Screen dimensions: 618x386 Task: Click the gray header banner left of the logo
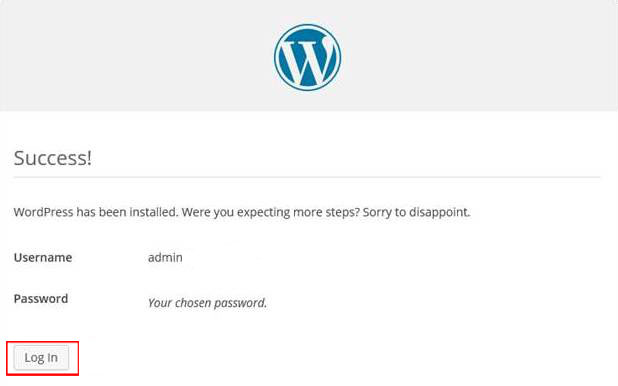[x=134, y=55]
